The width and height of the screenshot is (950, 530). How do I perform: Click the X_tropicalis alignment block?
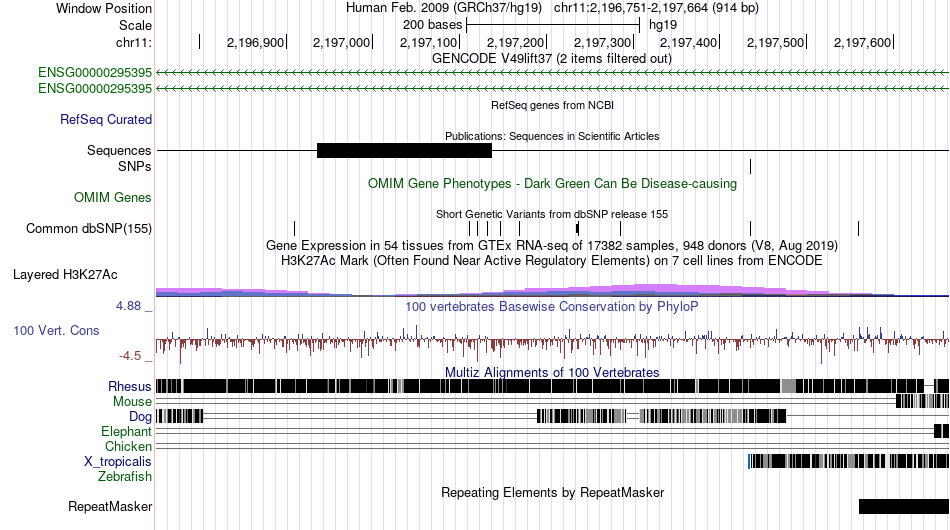849,461
